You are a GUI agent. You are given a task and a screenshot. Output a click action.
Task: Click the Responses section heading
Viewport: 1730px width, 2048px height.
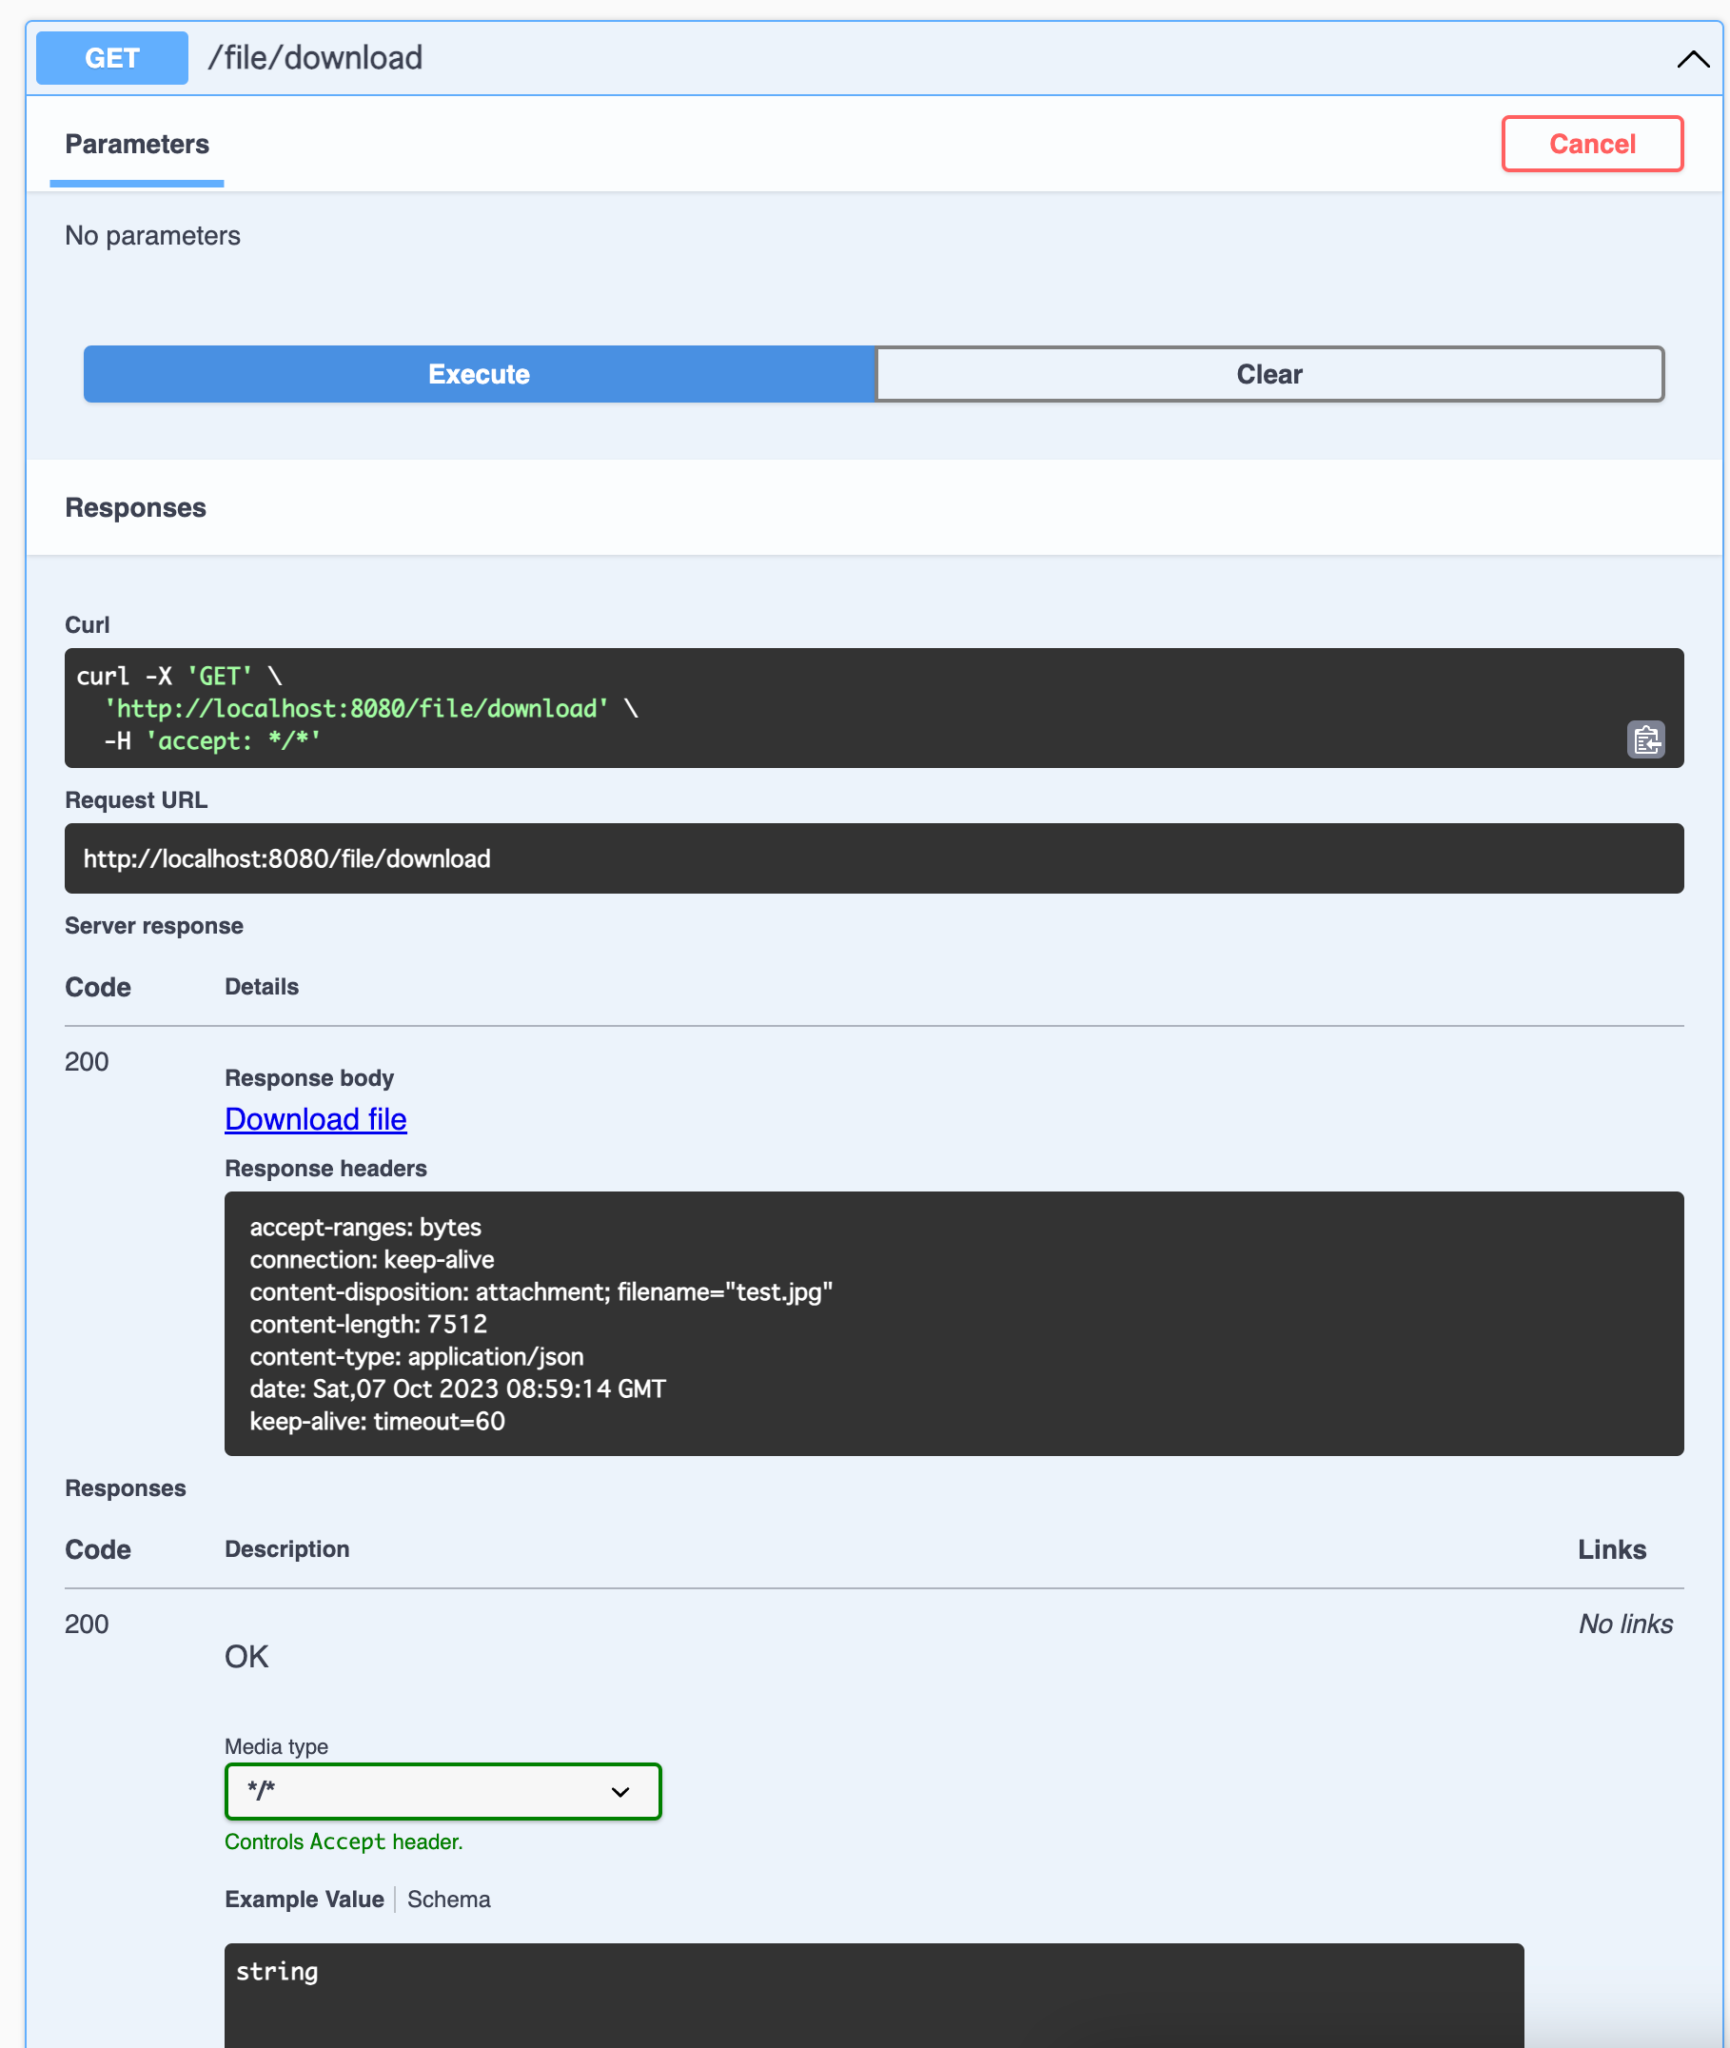[x=136, y=507]
